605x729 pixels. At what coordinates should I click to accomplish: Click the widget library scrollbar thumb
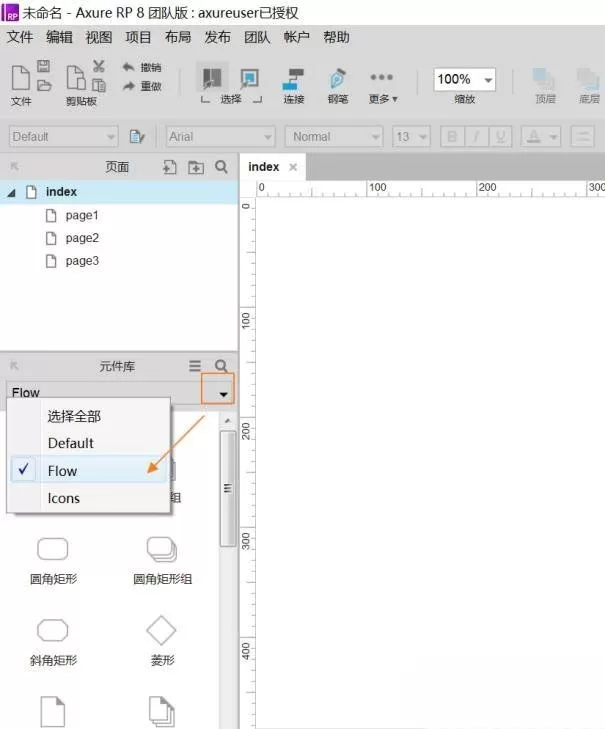[x=227, y=488]
